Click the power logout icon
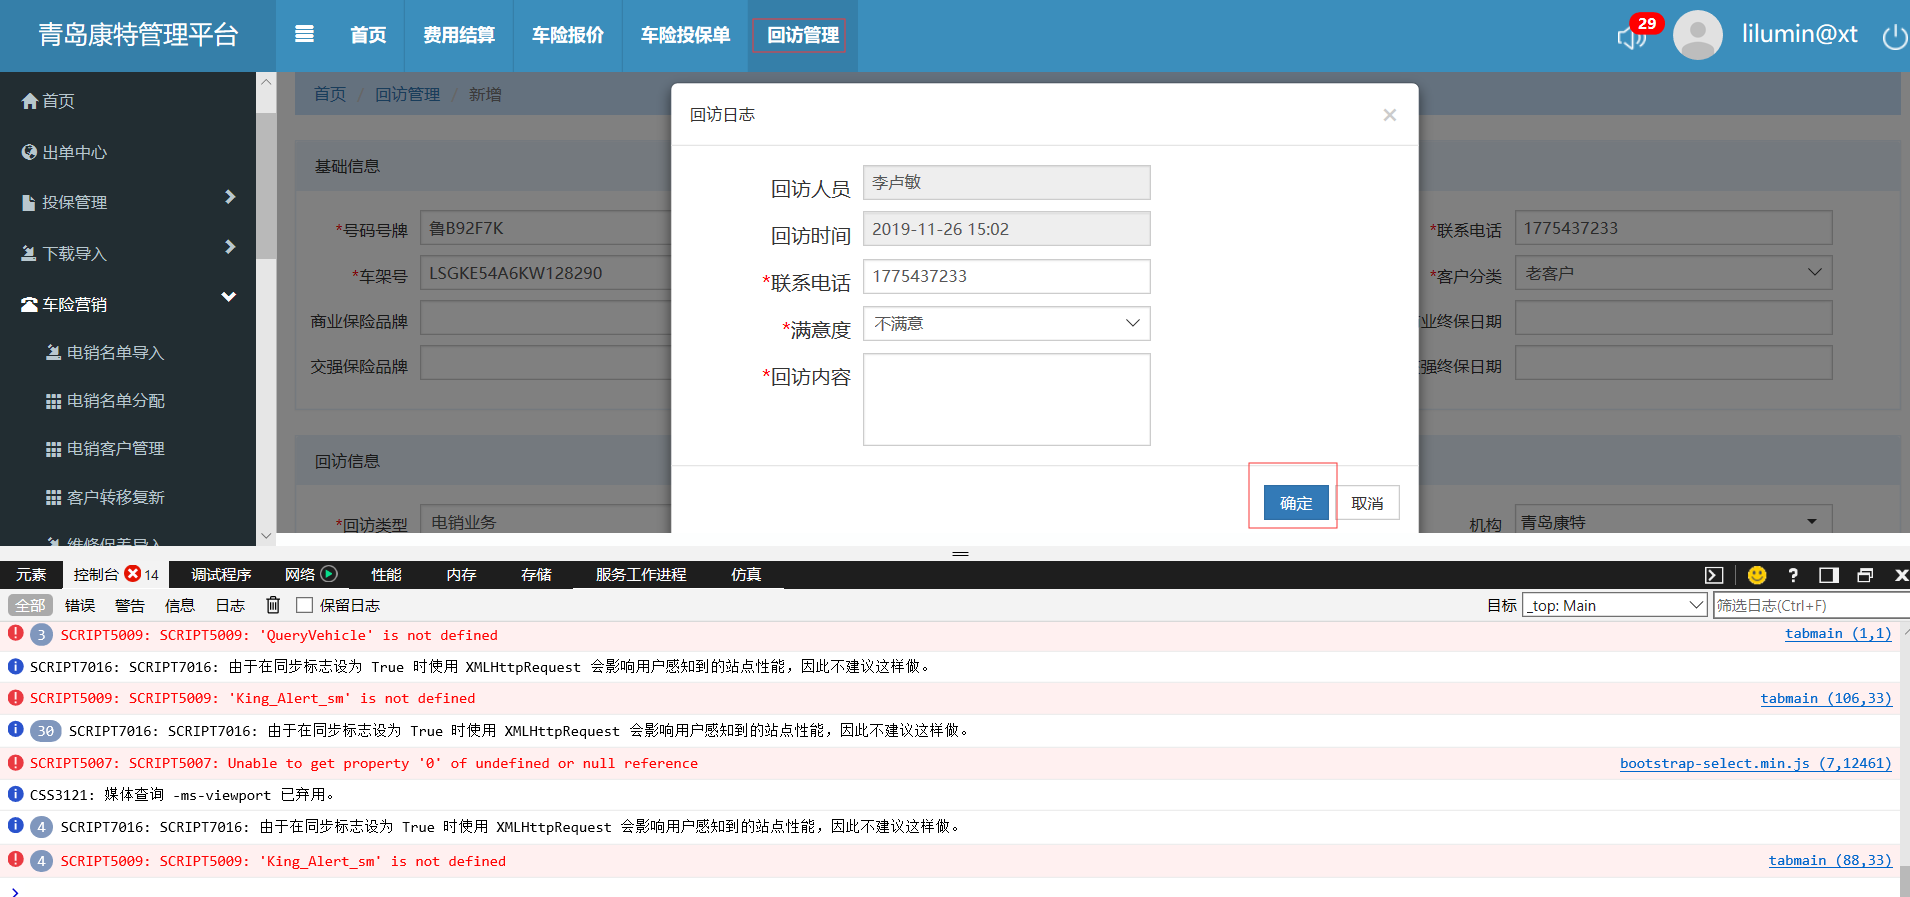 pos(1894,37)
